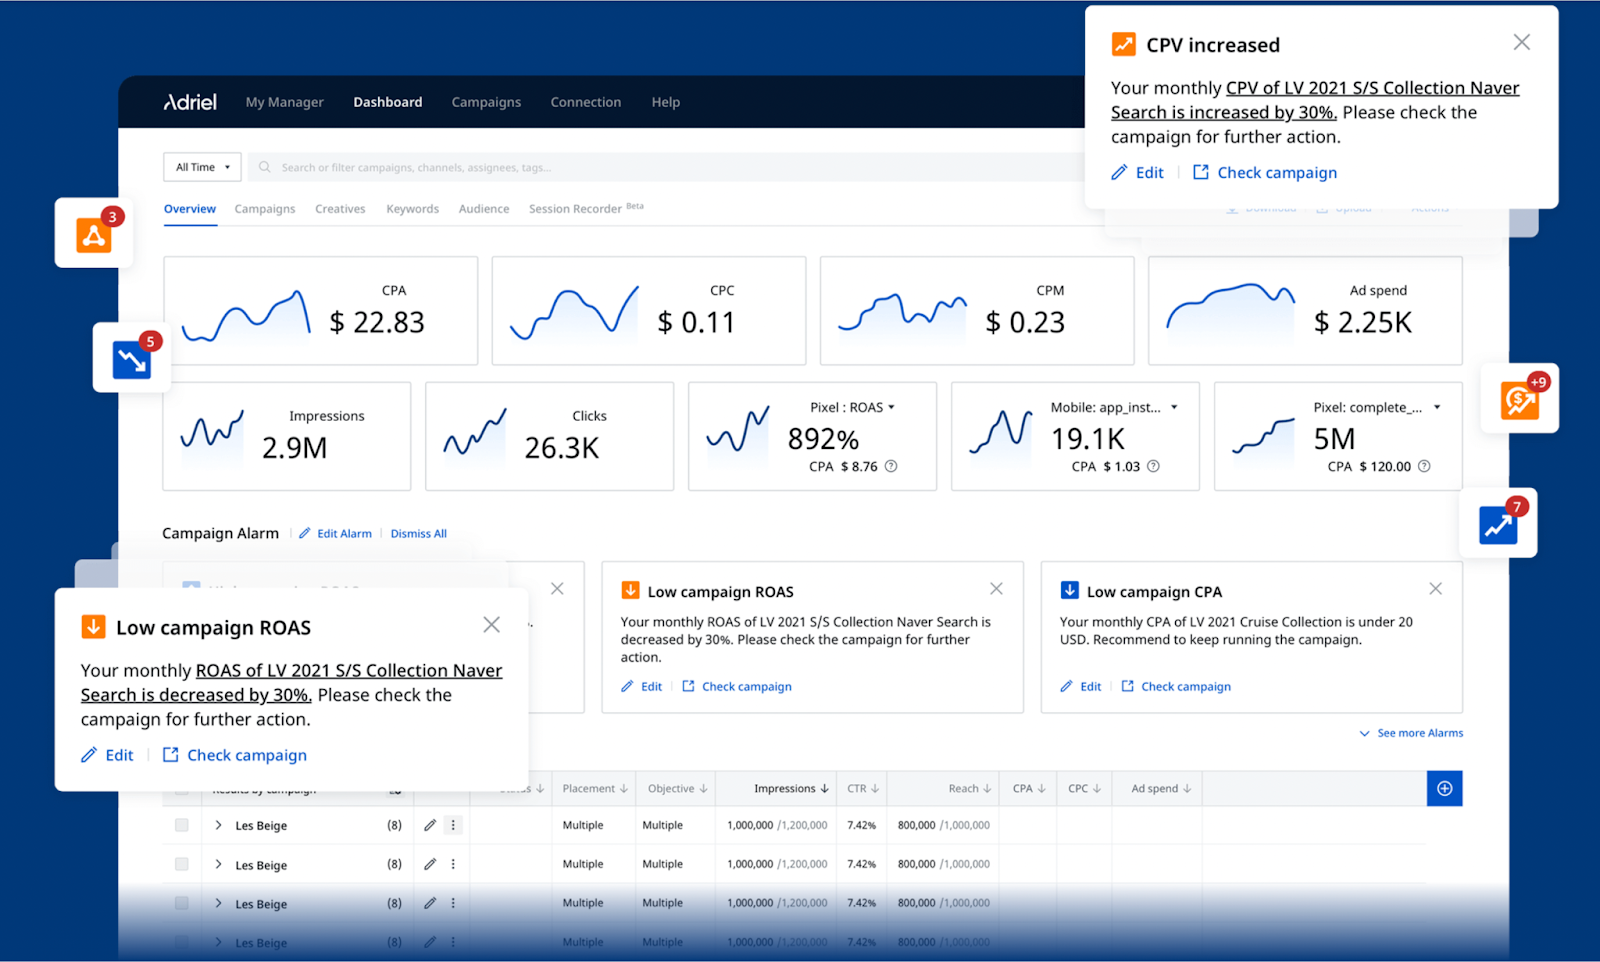Open the underlined ROAS of LV 2021 link
The image size is (1600, 962).
(292, 683)
